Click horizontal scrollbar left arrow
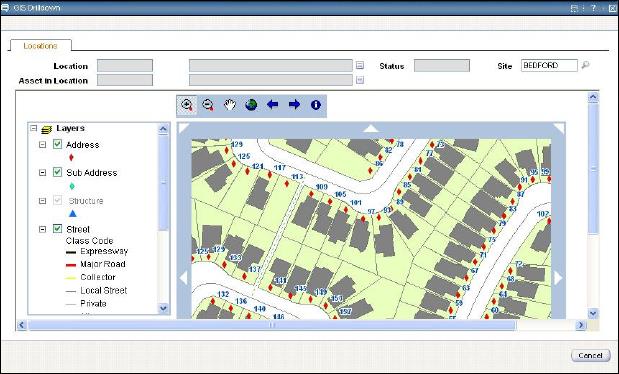The height and width of the screenshot is (374, 619). click(22, 325)
